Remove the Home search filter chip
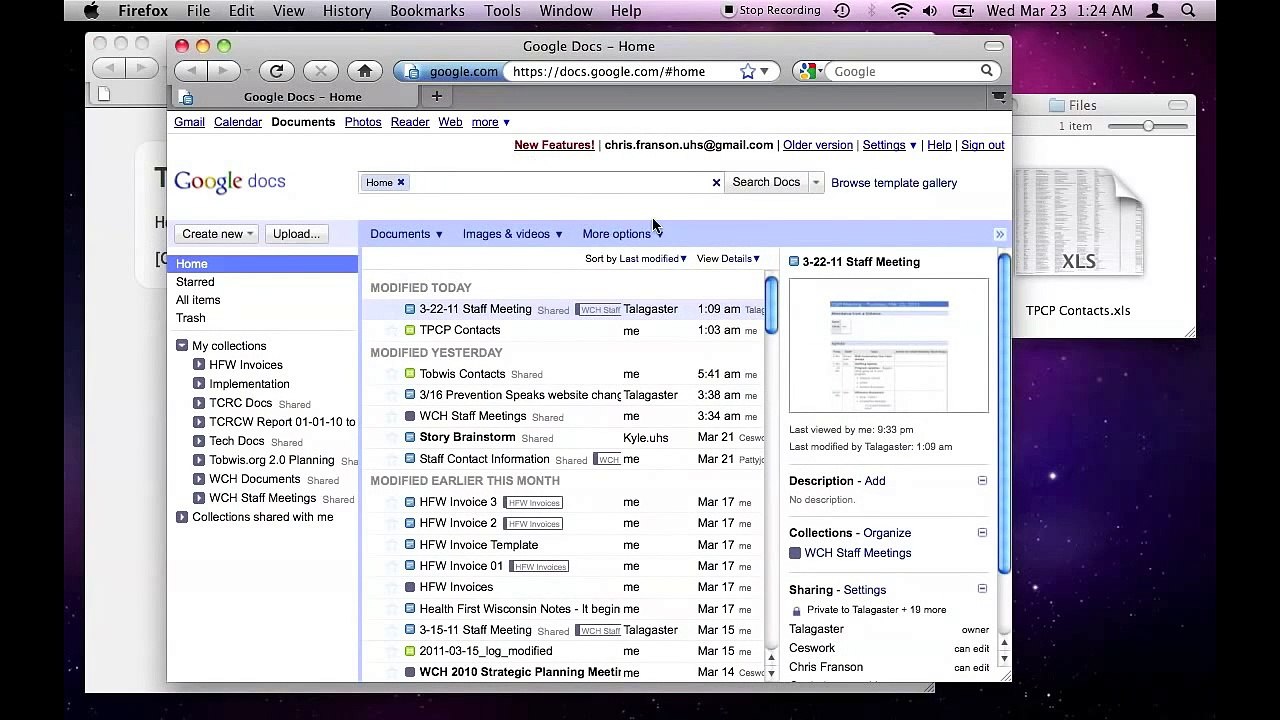This screenshot has height=720, width=1280. 401,182
